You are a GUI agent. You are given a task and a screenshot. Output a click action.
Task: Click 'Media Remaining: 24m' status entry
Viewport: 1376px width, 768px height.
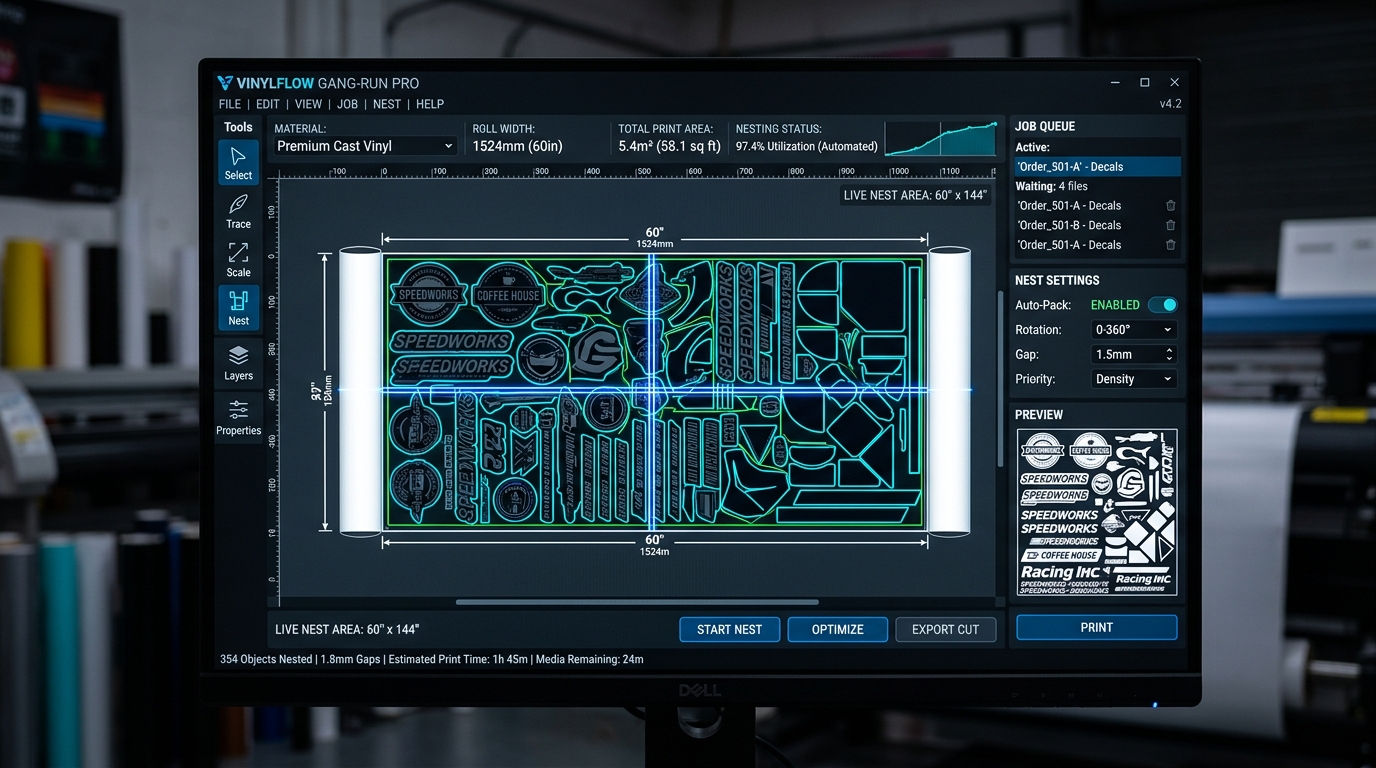tap(590, 659)
